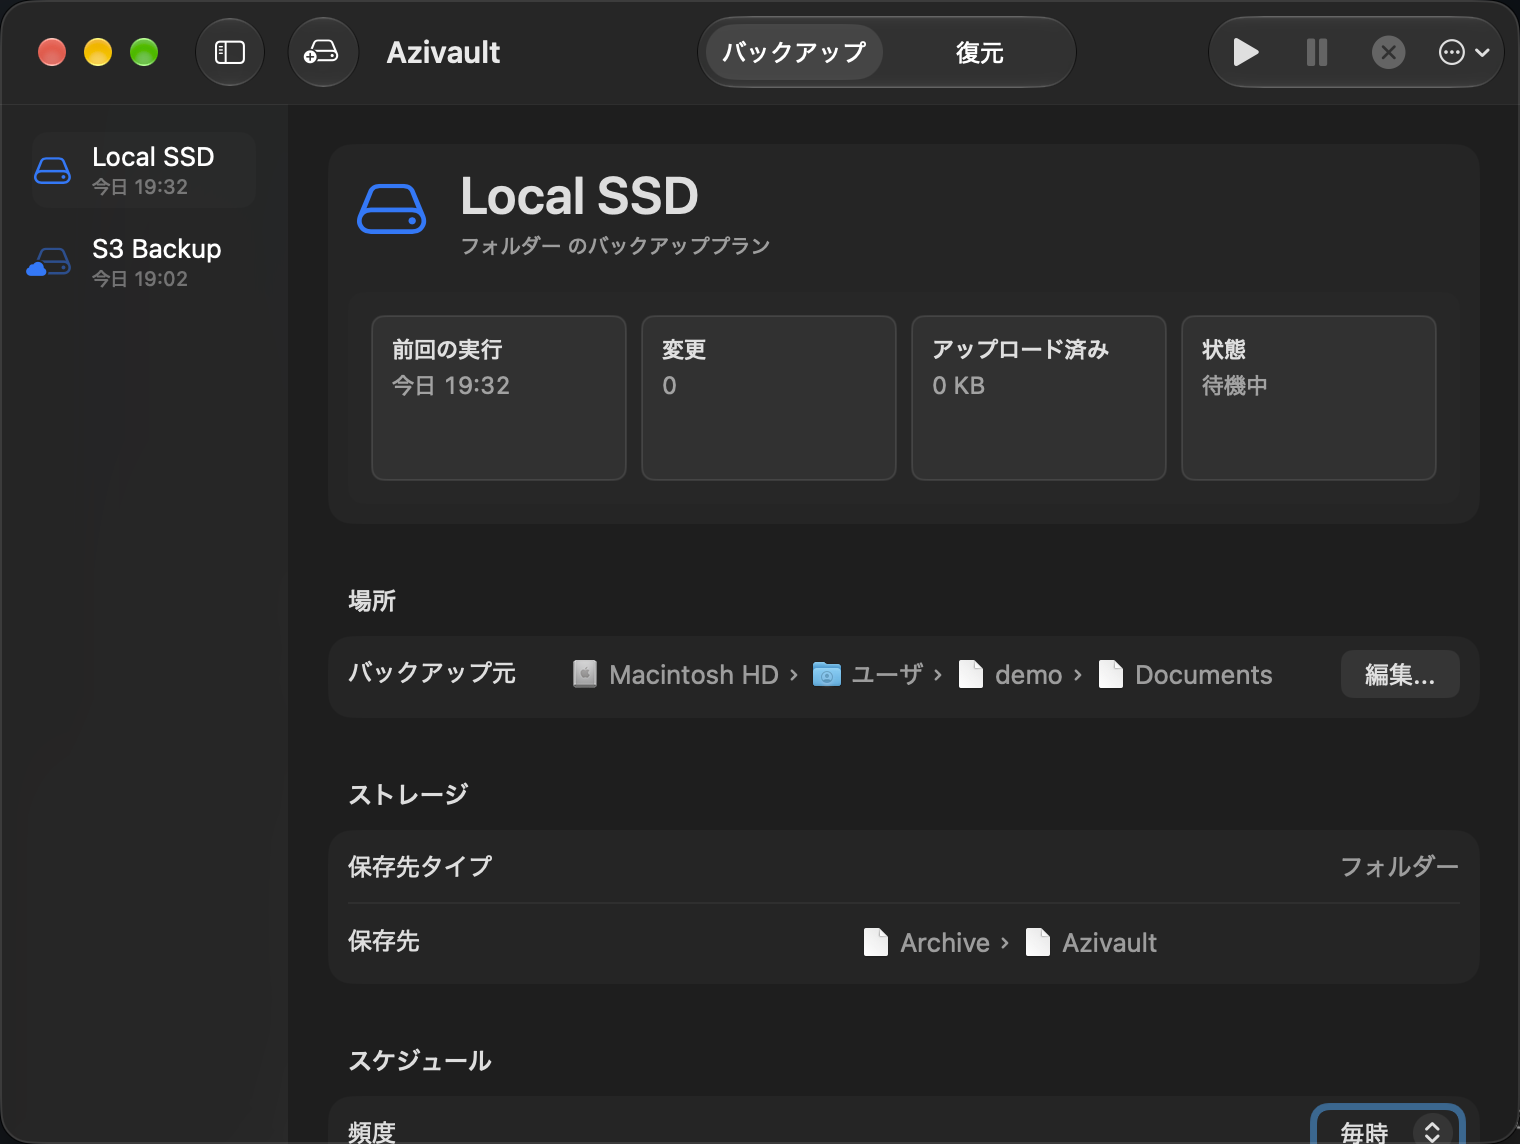Pause the backup using pause icon
The height and width of the screenshot is (1144, 1520).
coord(1317,52)
